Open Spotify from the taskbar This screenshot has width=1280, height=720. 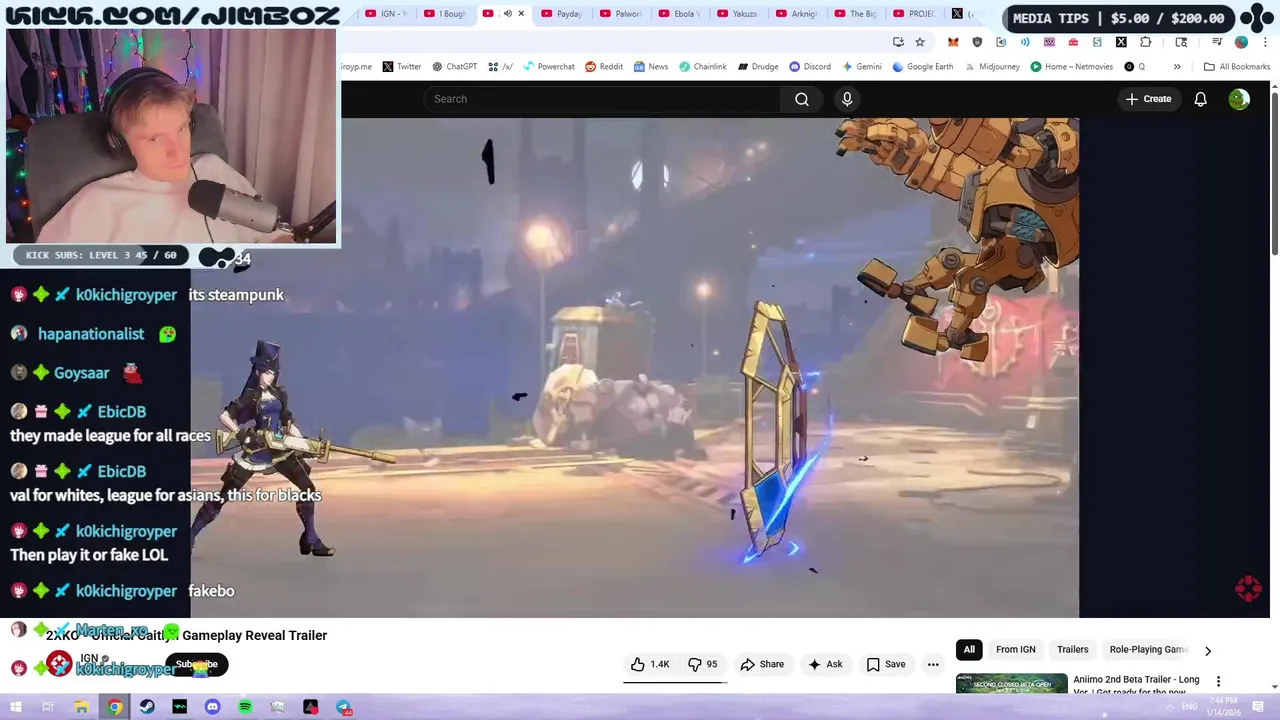[x=245, y=707]
